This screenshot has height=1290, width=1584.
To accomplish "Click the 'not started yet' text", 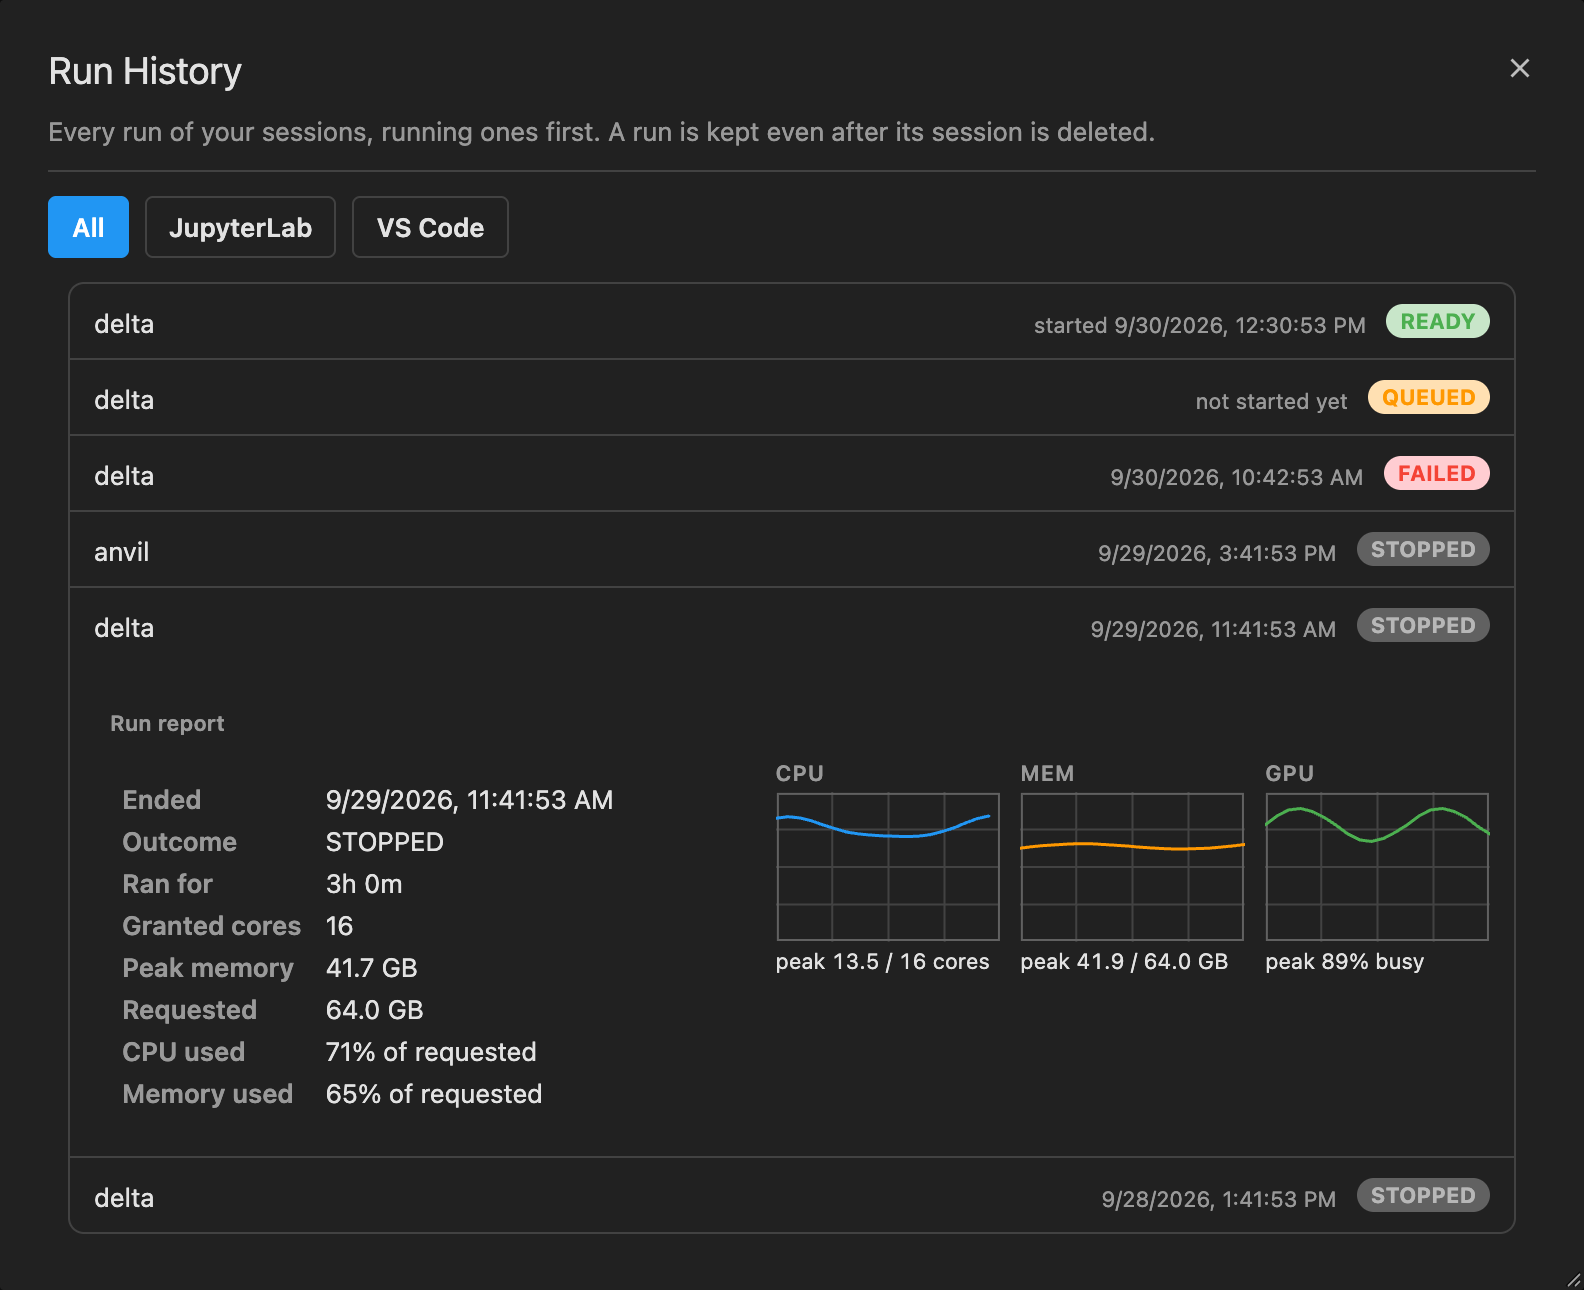I will tap(1271, 401).
